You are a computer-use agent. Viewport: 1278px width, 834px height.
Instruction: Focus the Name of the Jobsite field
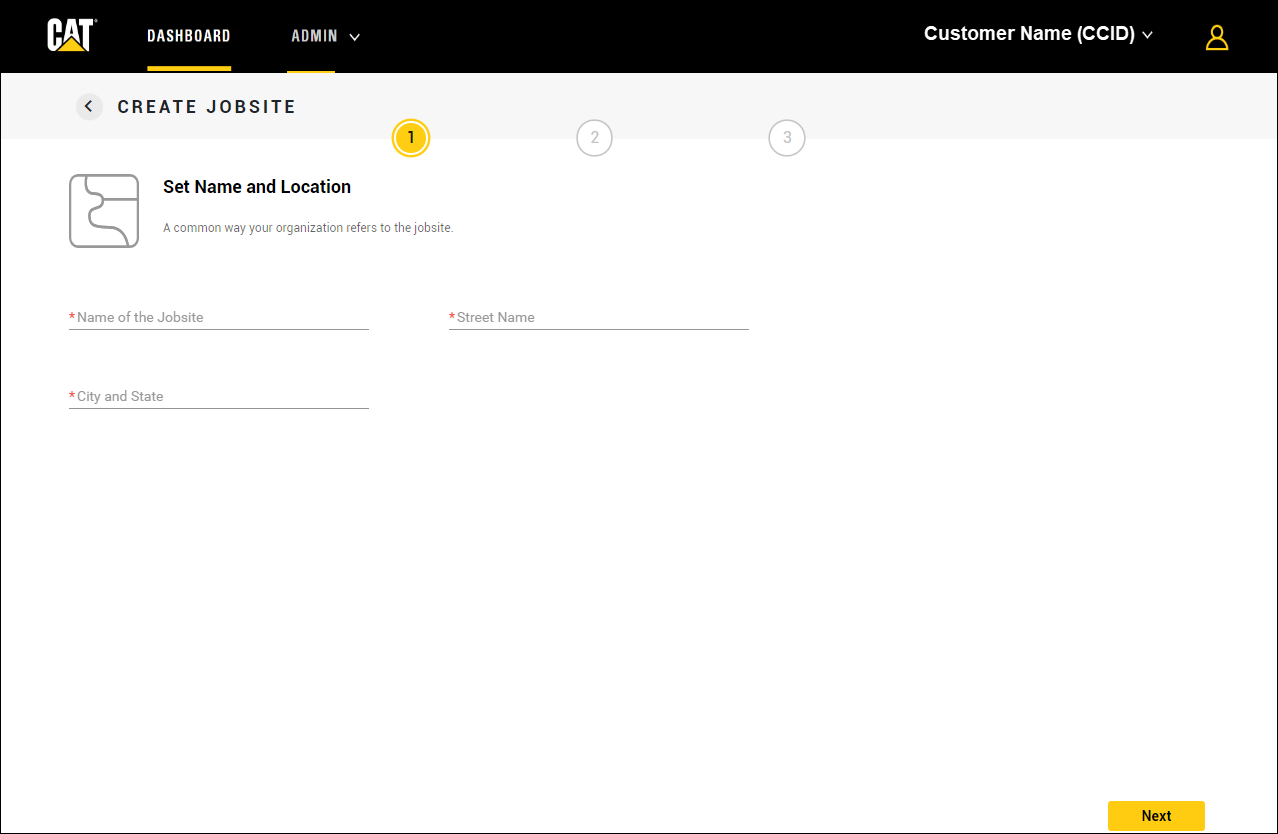pyautogui.click(x=219, y=317)
